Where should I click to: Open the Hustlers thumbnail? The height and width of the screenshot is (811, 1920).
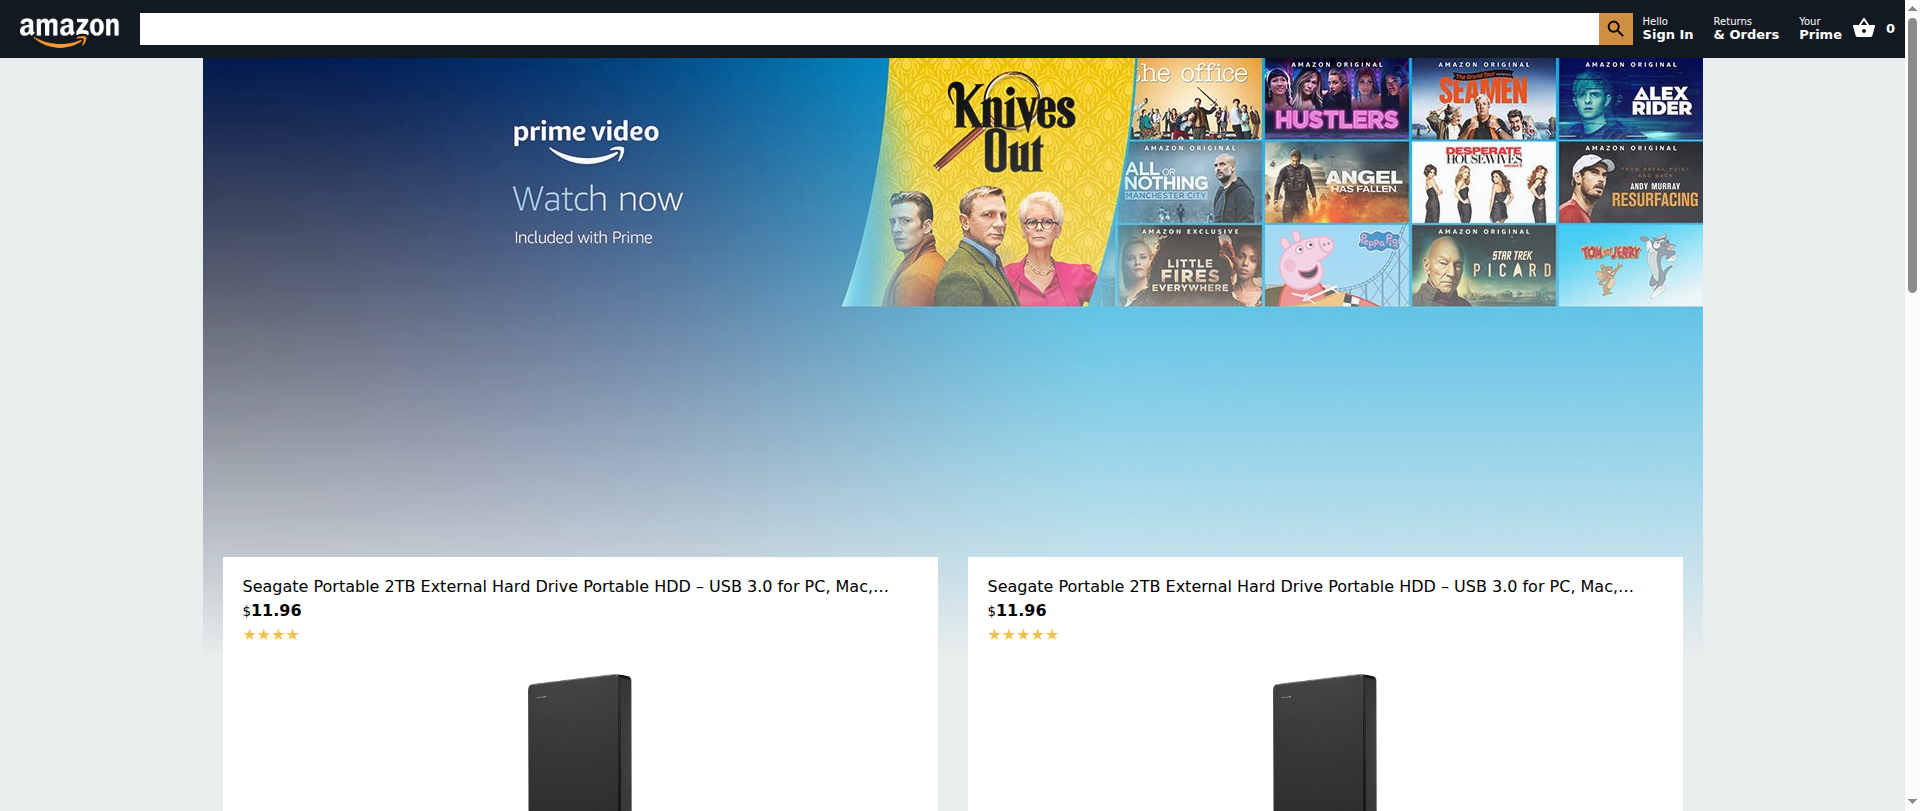tap(1336, 98)
